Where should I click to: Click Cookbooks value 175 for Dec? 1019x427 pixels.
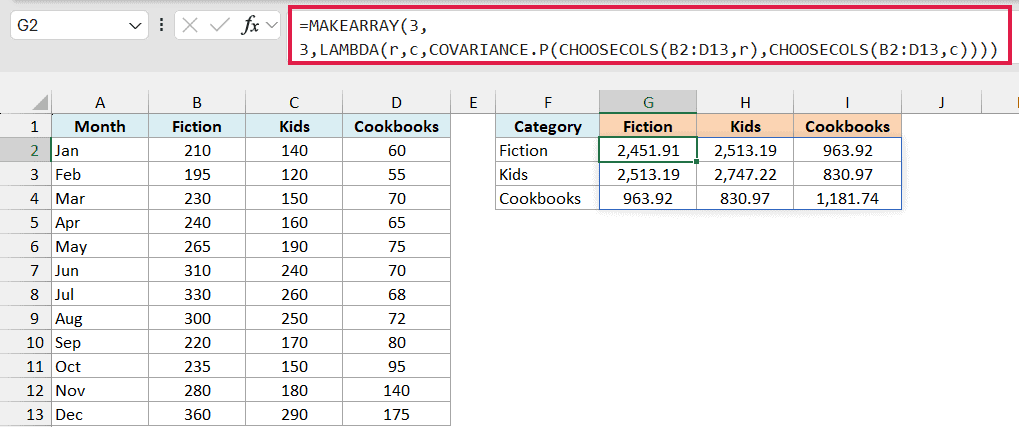[396, 415]
